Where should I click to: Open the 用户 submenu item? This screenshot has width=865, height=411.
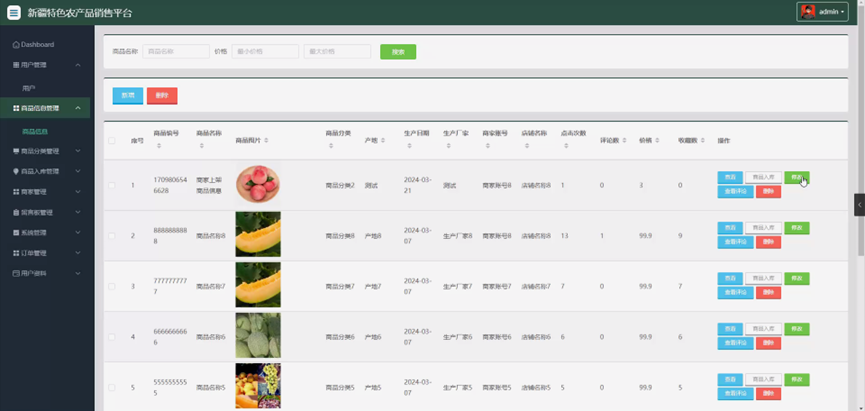click(29, 88)
